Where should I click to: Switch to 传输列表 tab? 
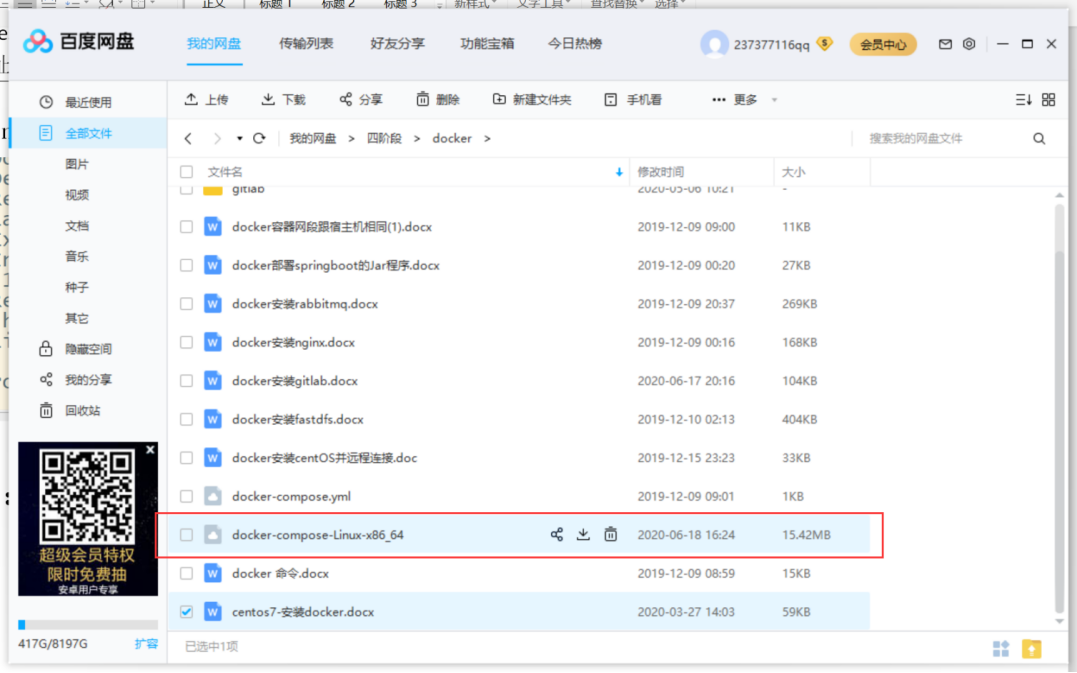coord(306,44)
